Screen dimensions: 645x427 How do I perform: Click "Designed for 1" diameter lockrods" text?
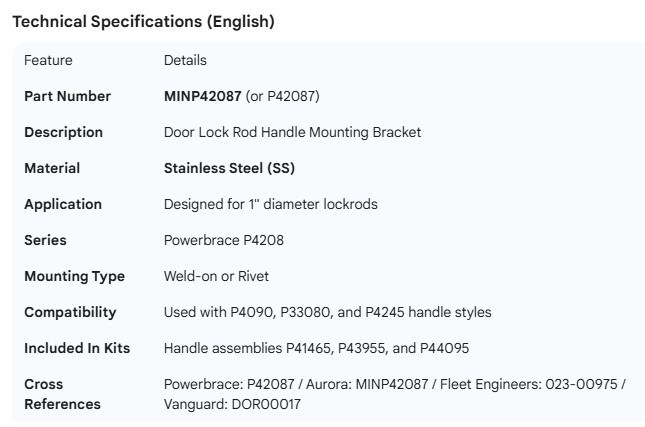270,204
